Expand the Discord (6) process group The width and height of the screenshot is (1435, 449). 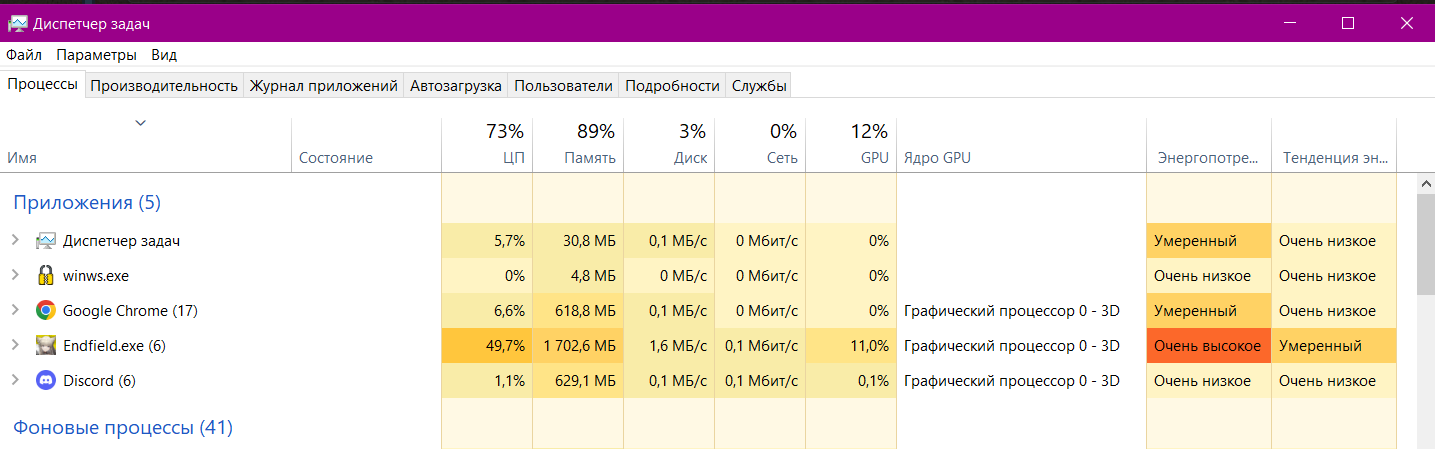coord(15,381)
